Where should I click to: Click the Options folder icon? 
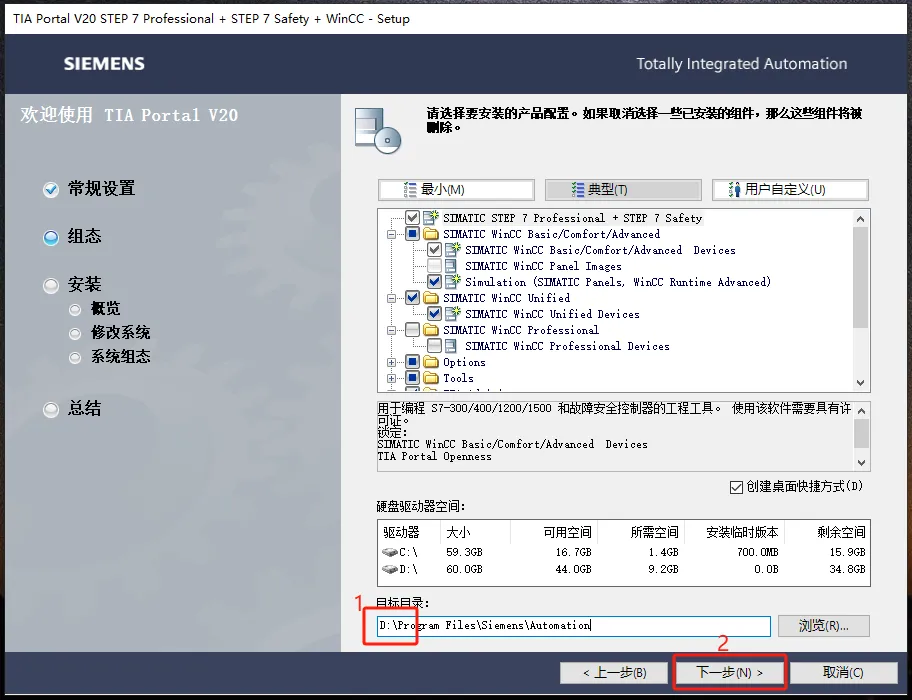[x=431, y=362]
